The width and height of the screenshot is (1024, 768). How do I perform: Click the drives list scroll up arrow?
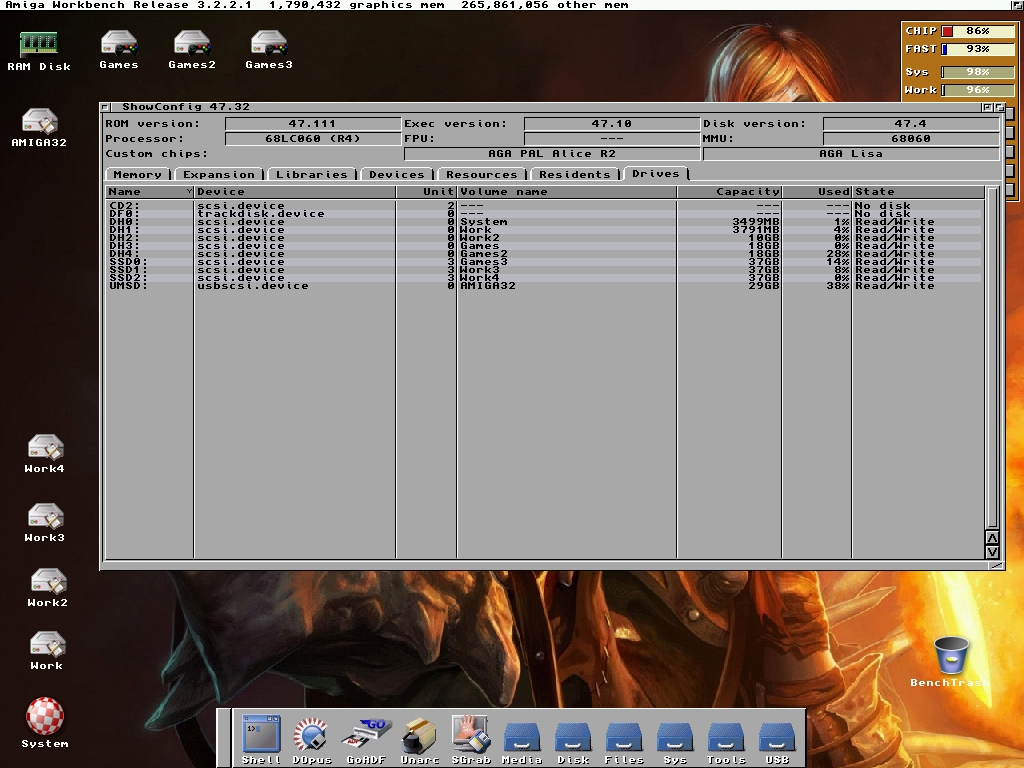[992, 538]
